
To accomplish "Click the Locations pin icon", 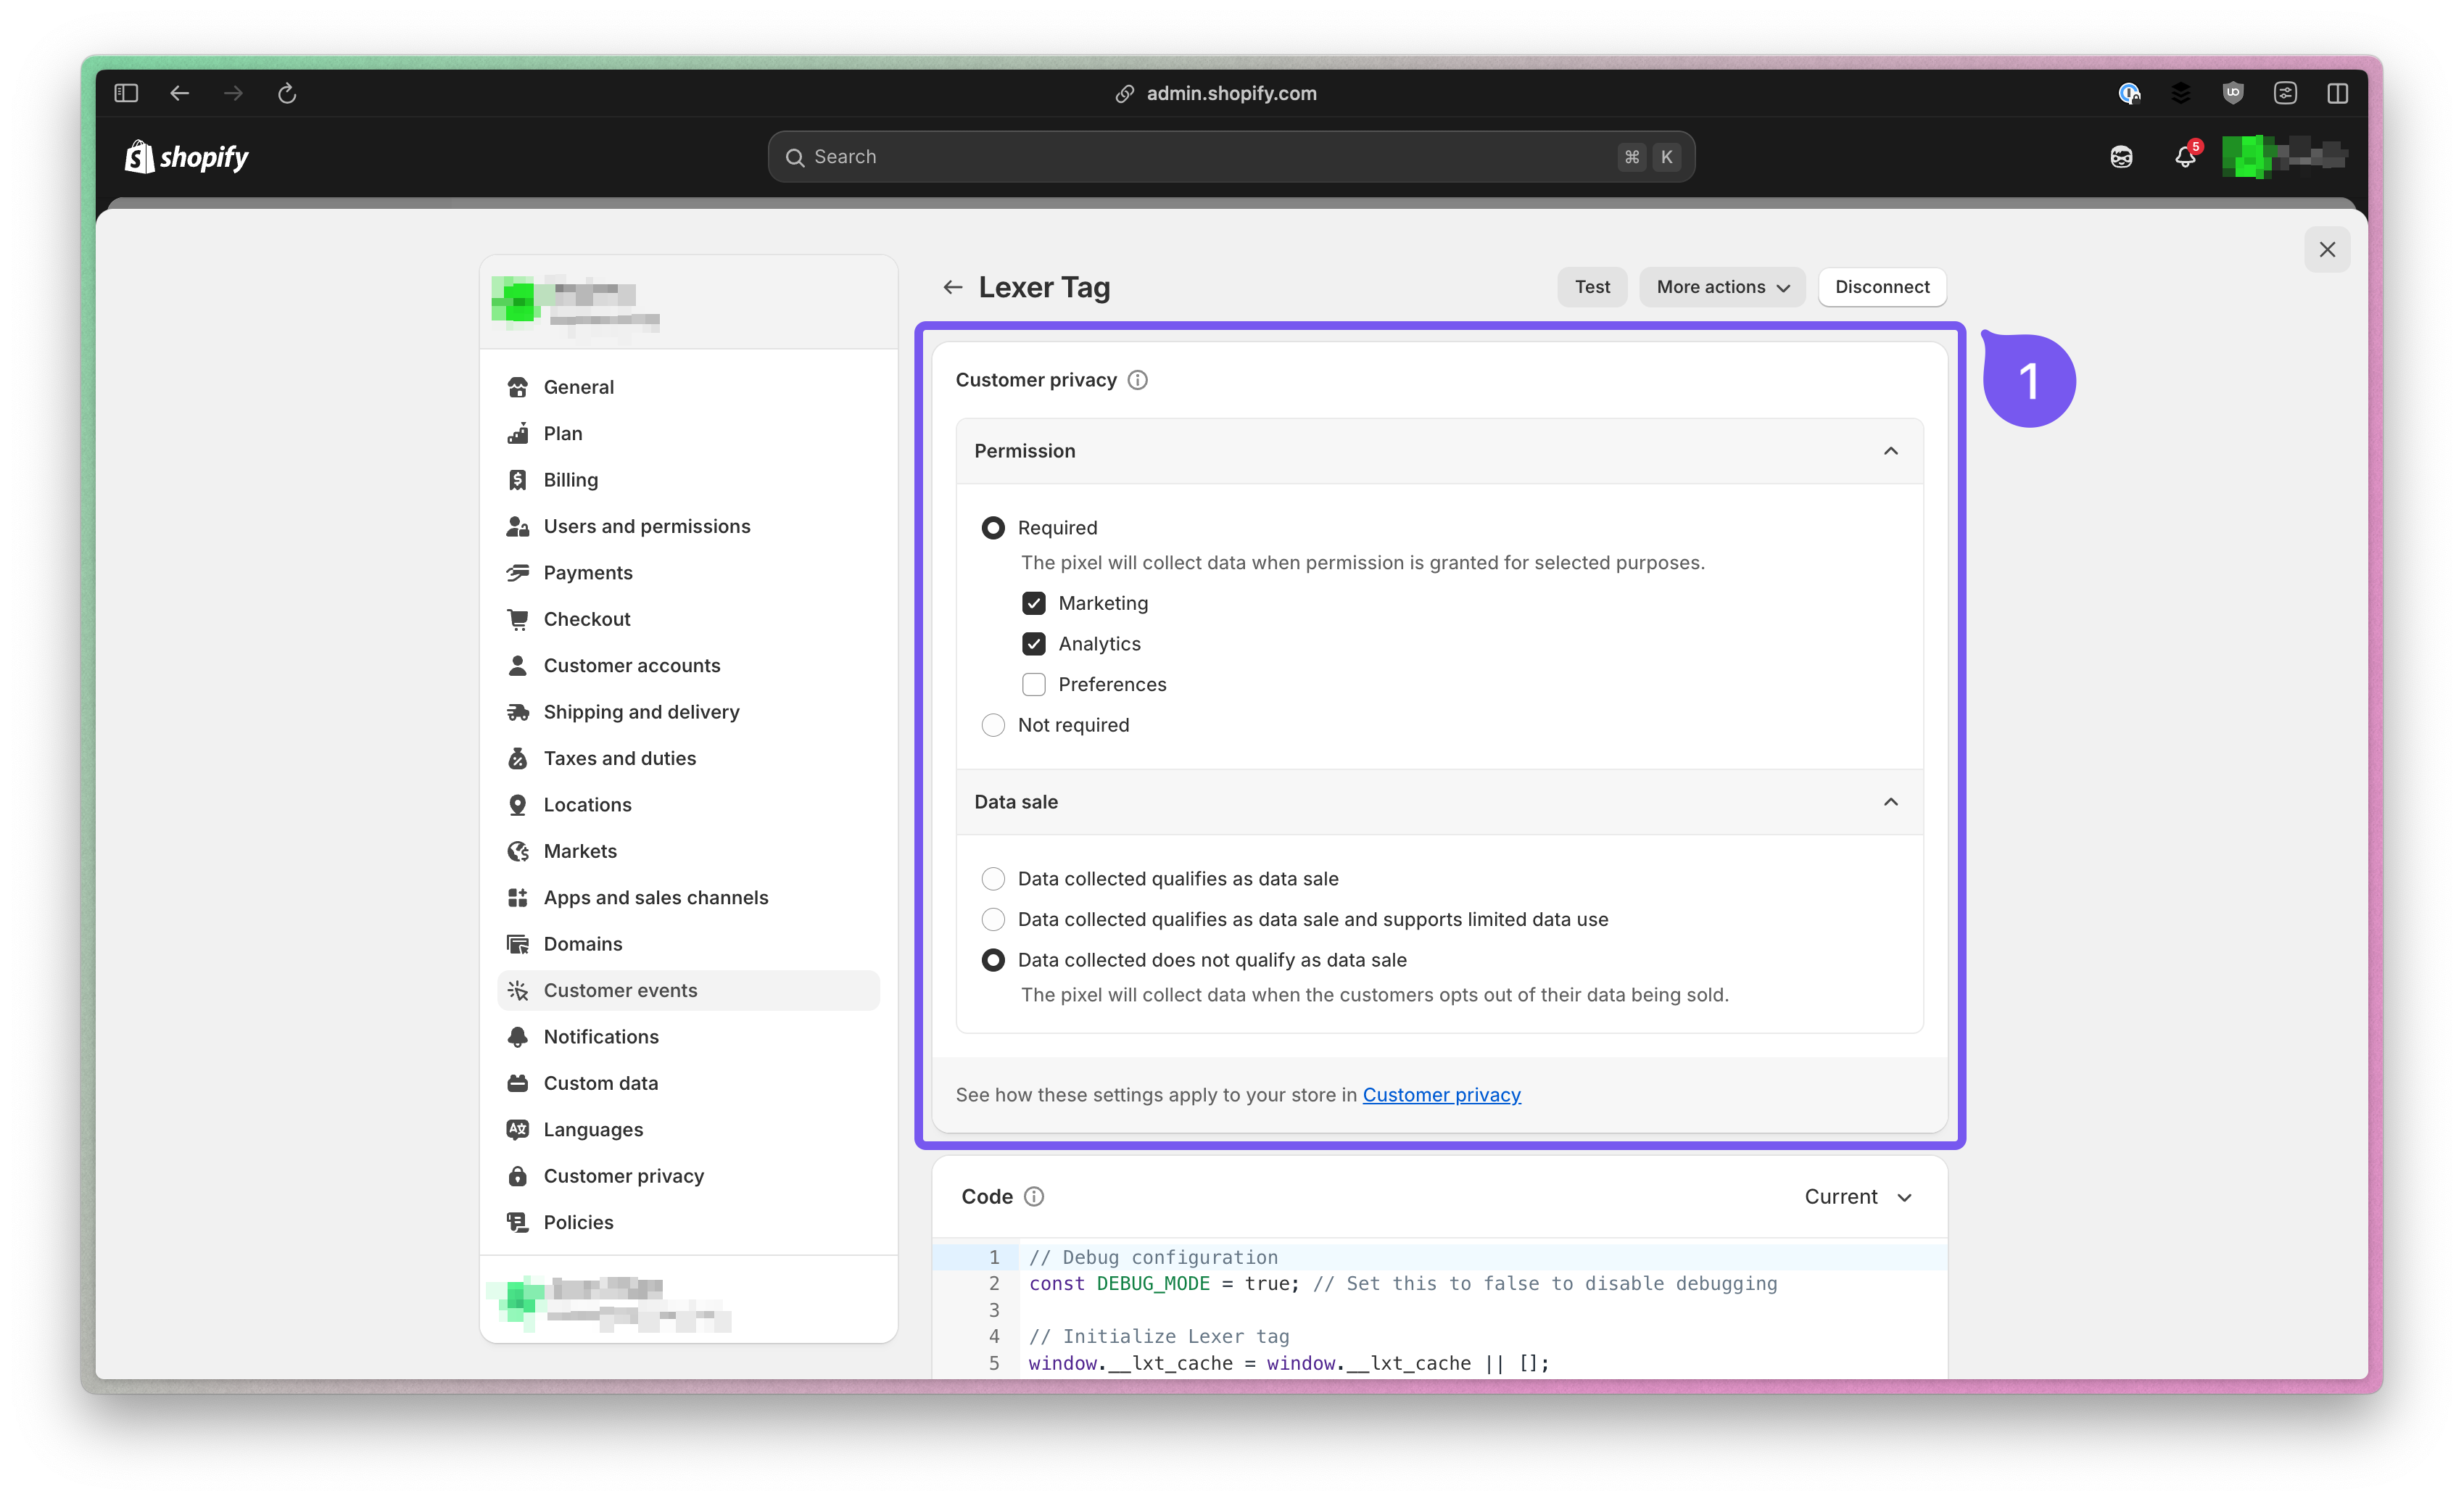I will pyautogui.click(x=518, y=805).
